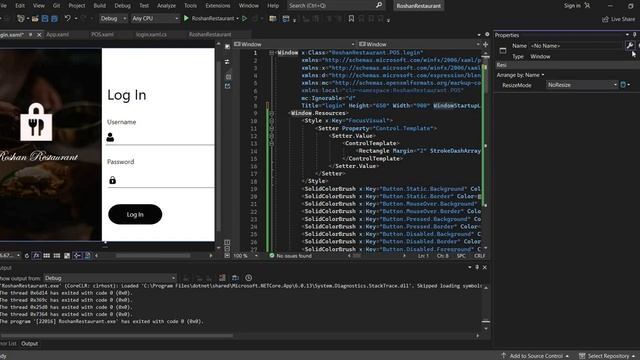Open the Extensions menu

click(x=218, y=6)
